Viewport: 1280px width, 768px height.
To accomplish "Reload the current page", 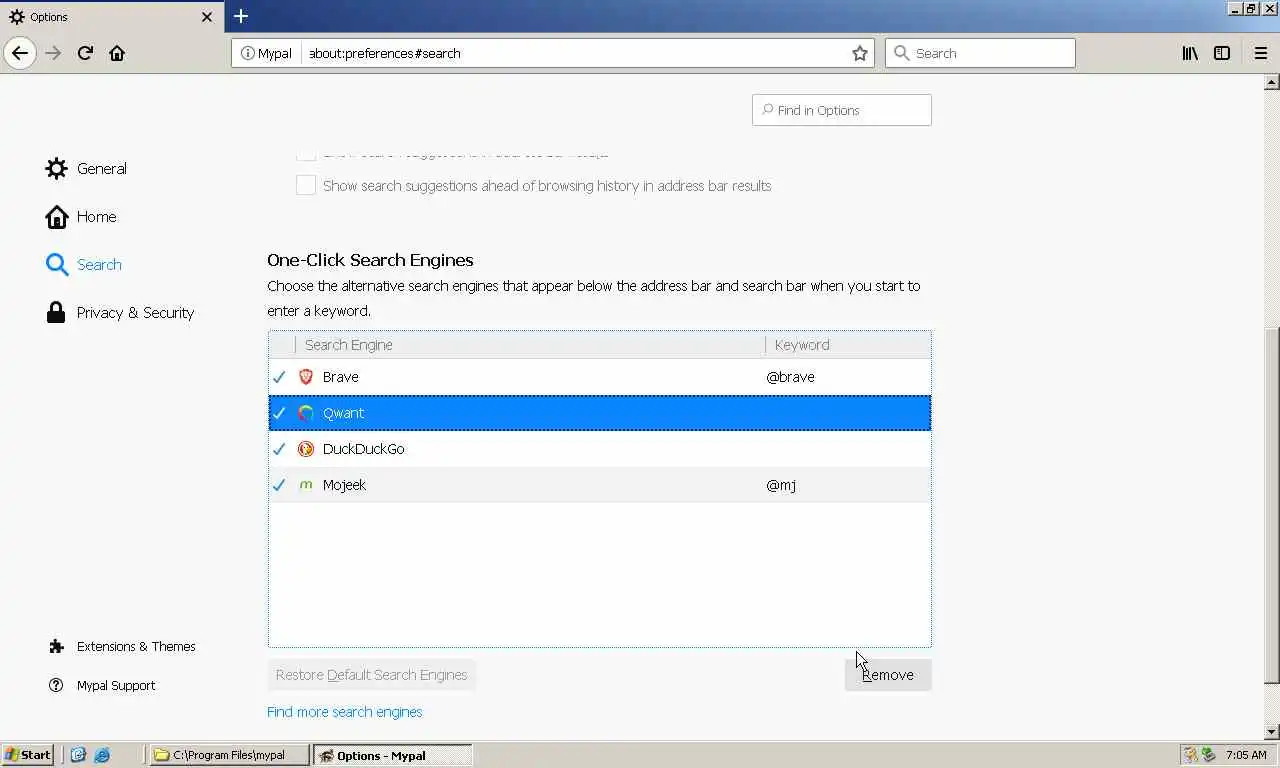I will click(x=85, y=53).
